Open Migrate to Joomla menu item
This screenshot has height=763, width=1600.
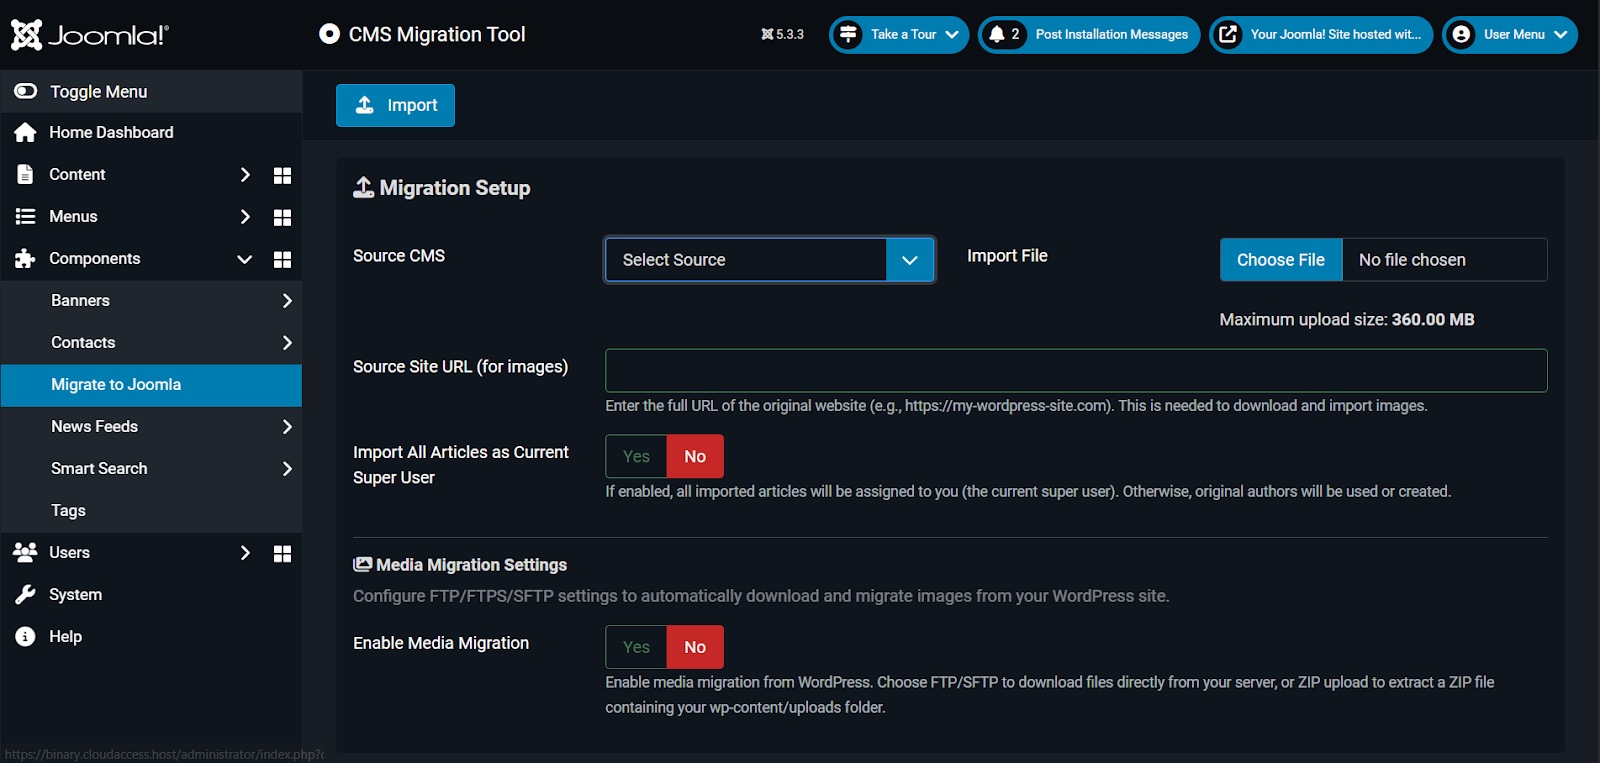pos(116,385)
